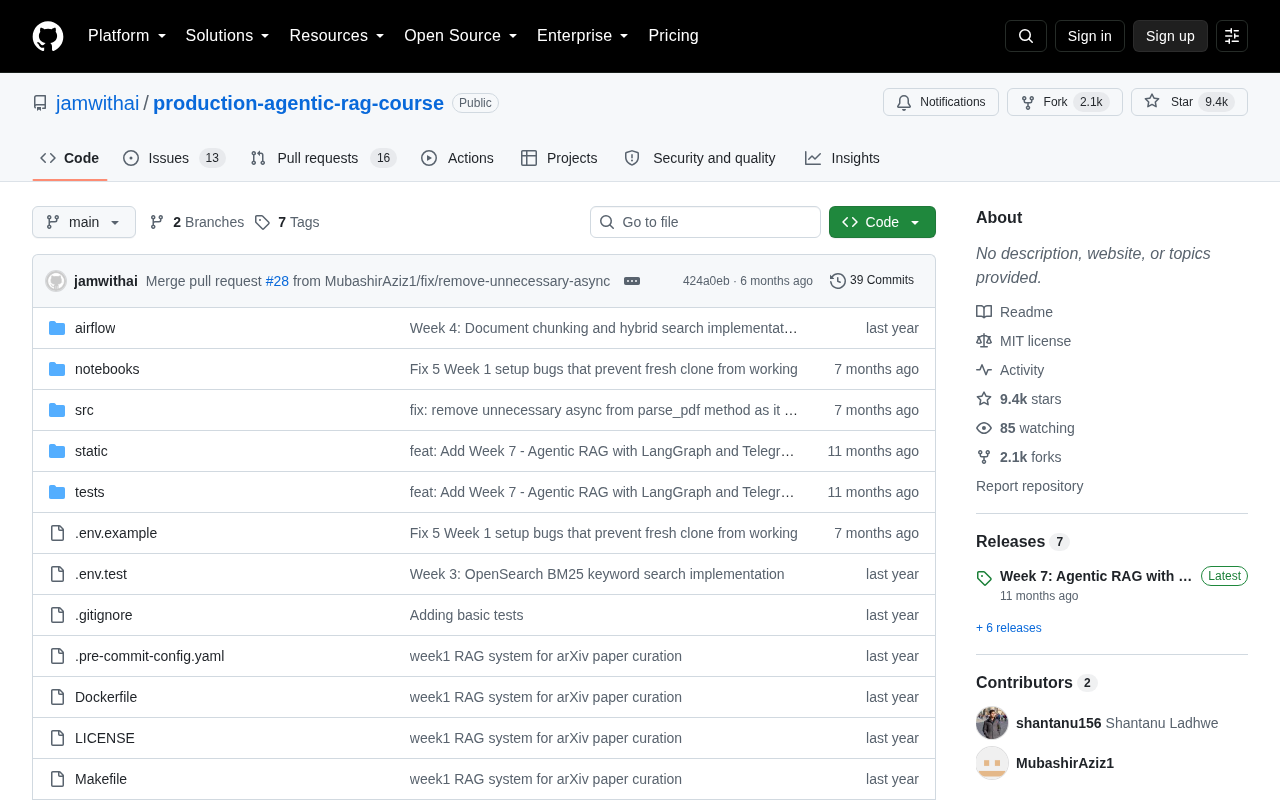Screen dimensions: 1280x800
Task: View the 2 Branches link
Action: pyautogui.click(x=197, y=222)
